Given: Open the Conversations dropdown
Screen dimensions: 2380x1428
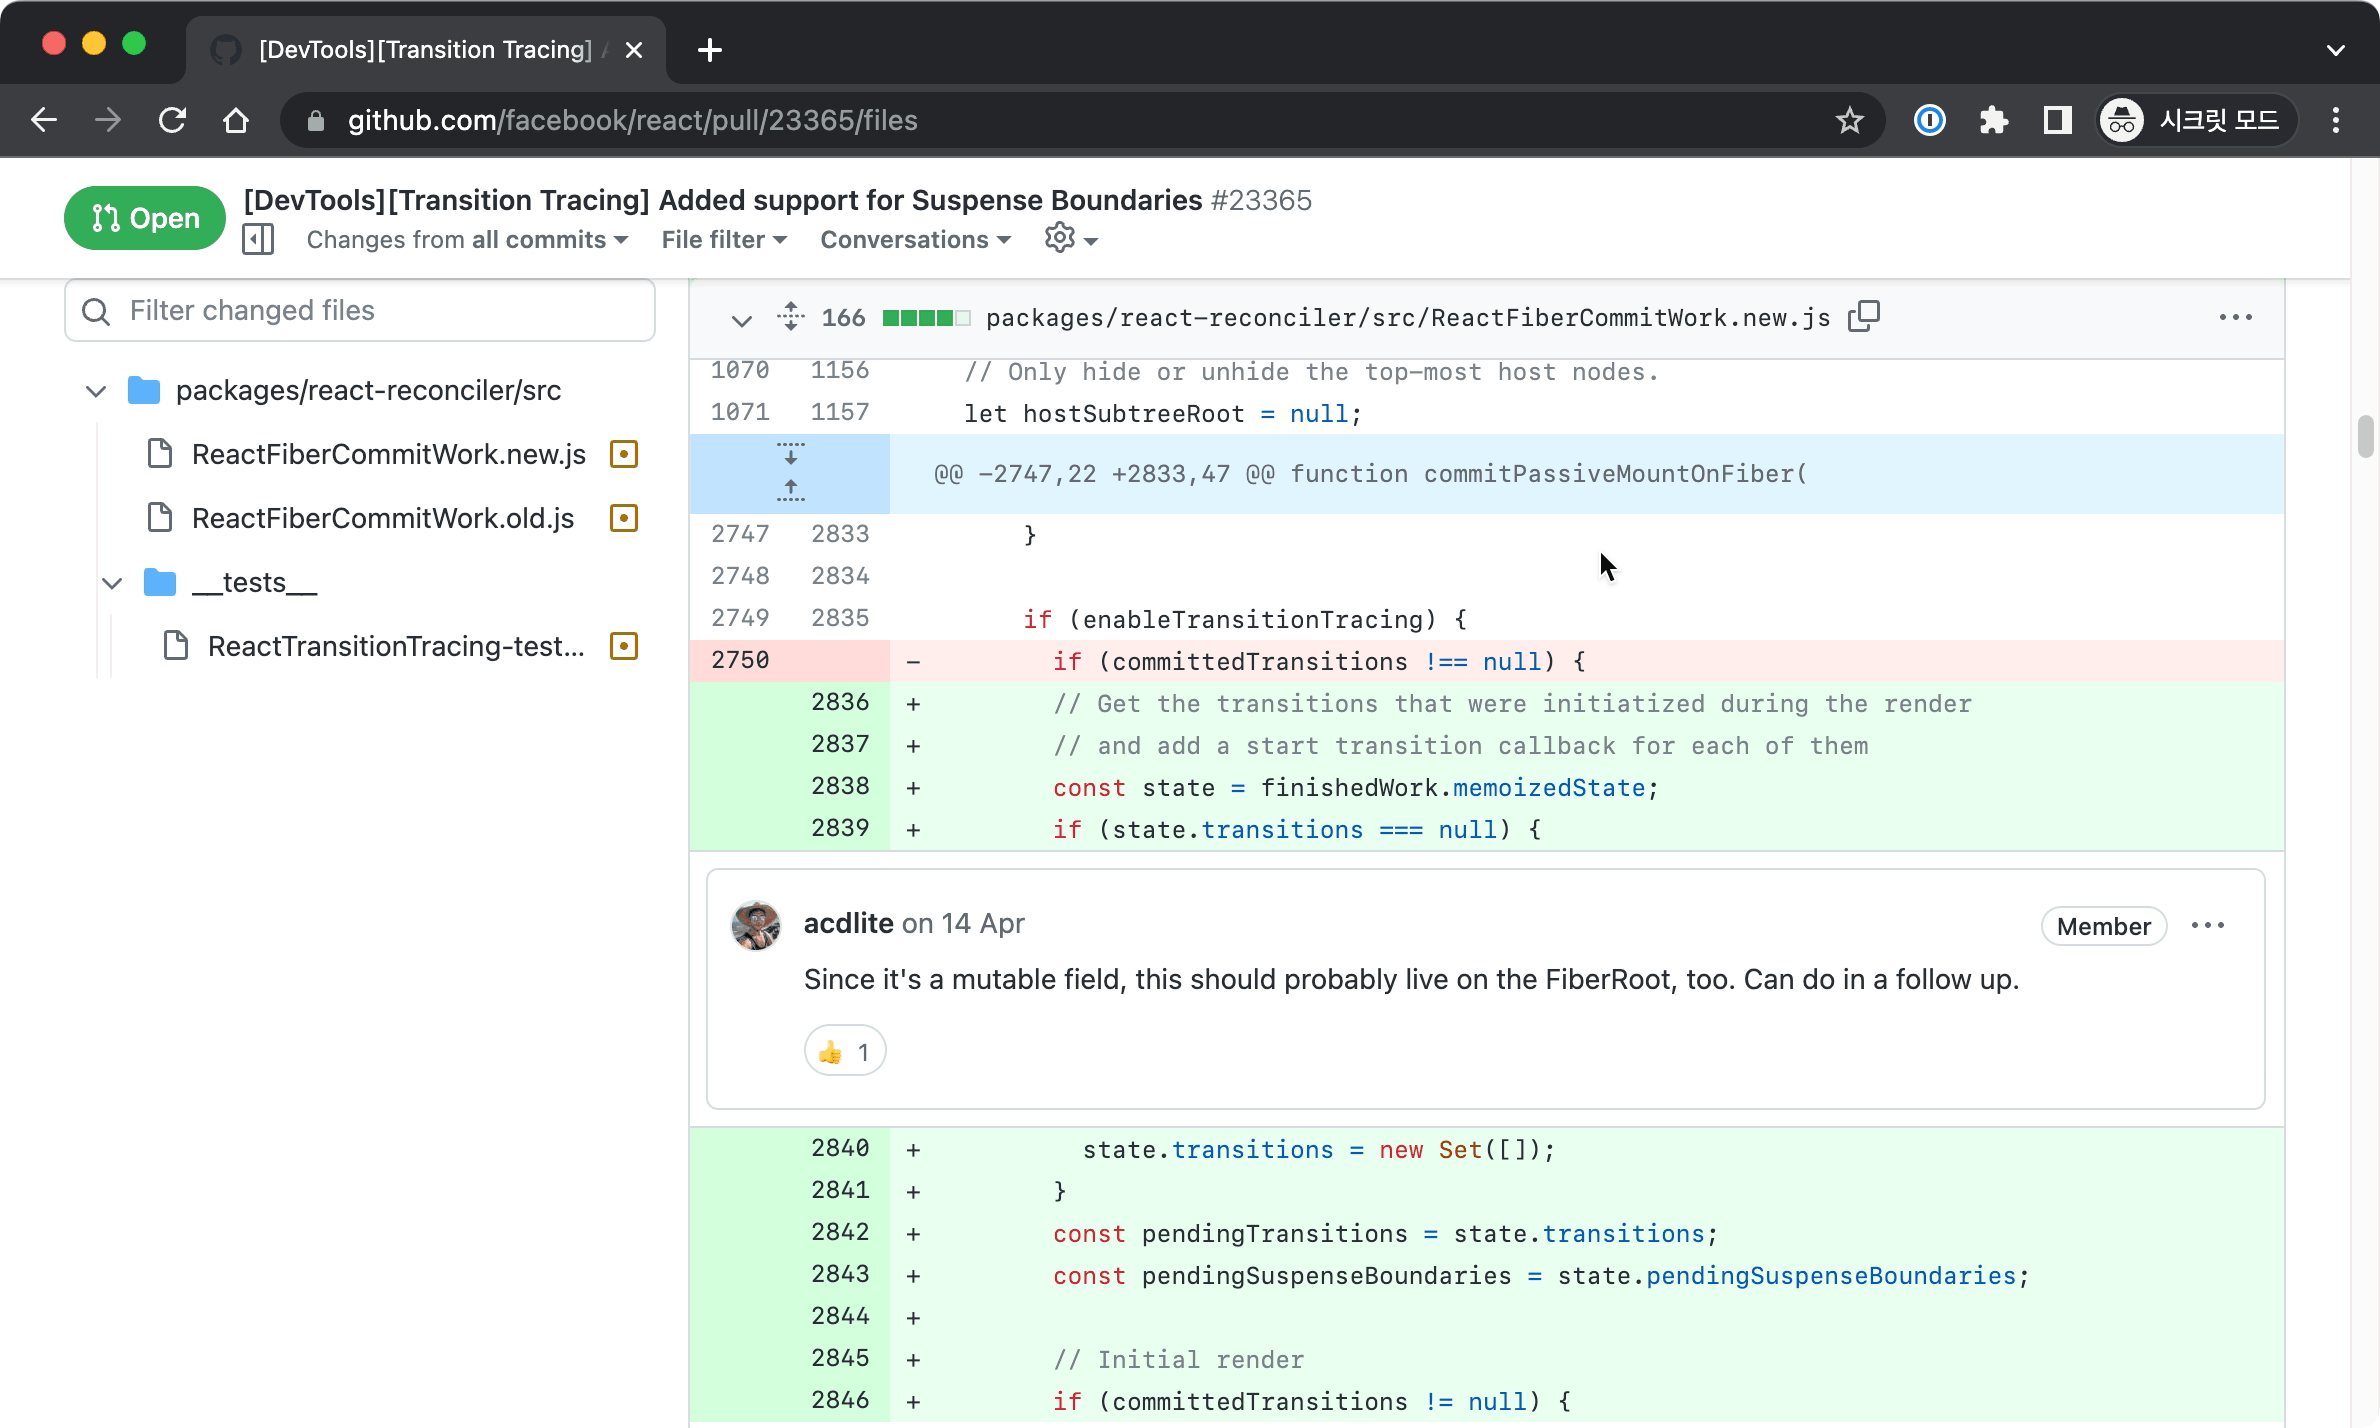Looking at the screenshot, I should [915, 240].
